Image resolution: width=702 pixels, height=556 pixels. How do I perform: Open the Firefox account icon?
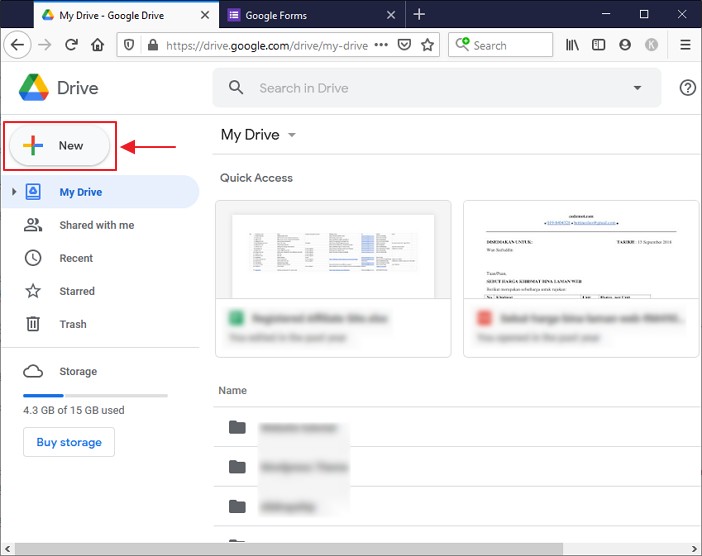[x=625, y=45]
